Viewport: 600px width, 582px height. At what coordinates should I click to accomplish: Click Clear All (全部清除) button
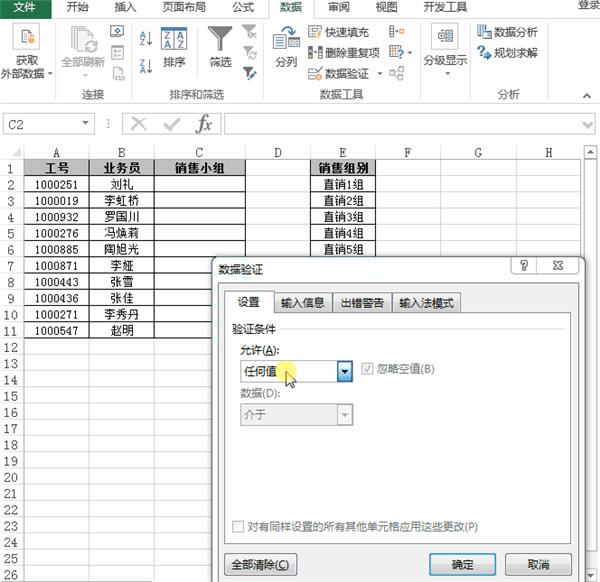click(261, 564)
